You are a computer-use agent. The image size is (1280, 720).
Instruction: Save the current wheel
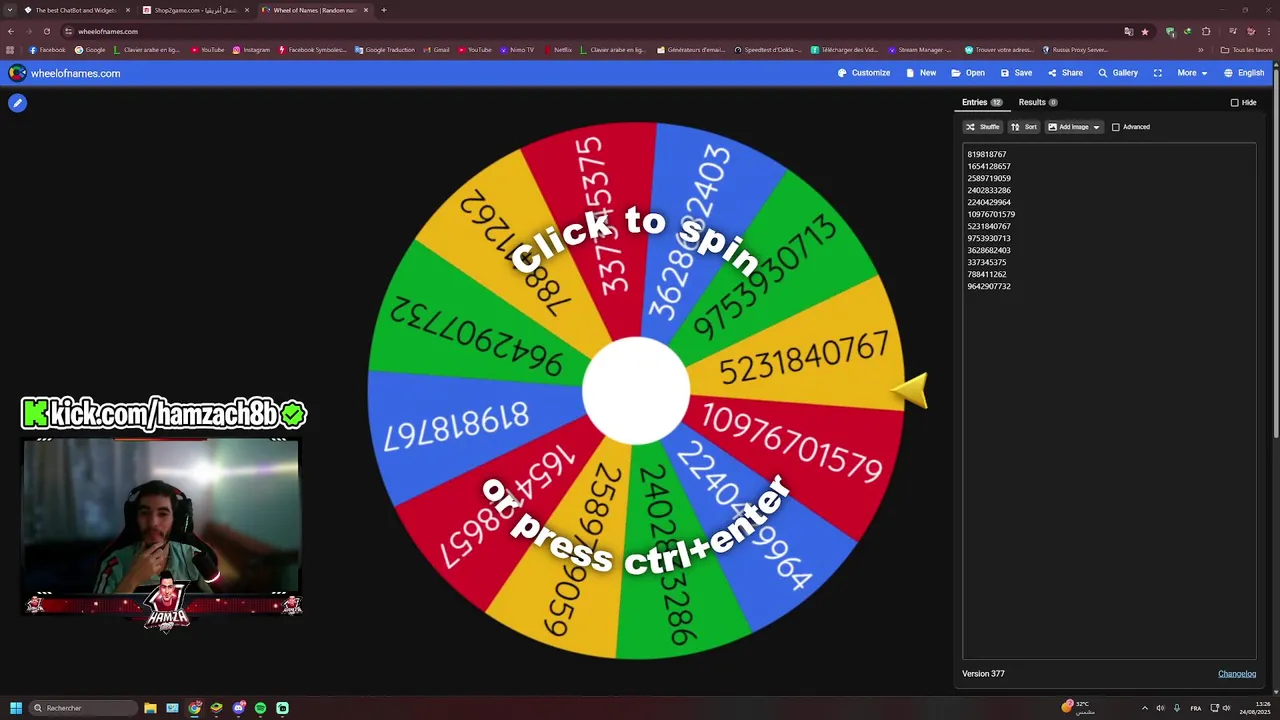1016,73
